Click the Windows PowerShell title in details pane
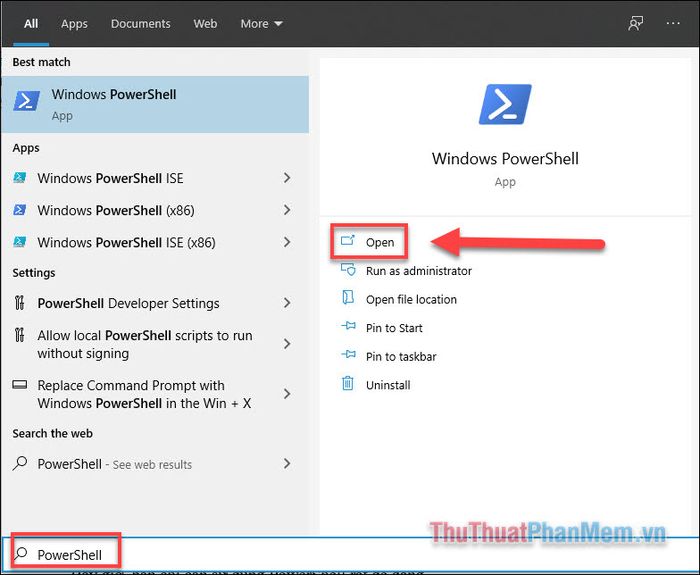 coord(505,158)
